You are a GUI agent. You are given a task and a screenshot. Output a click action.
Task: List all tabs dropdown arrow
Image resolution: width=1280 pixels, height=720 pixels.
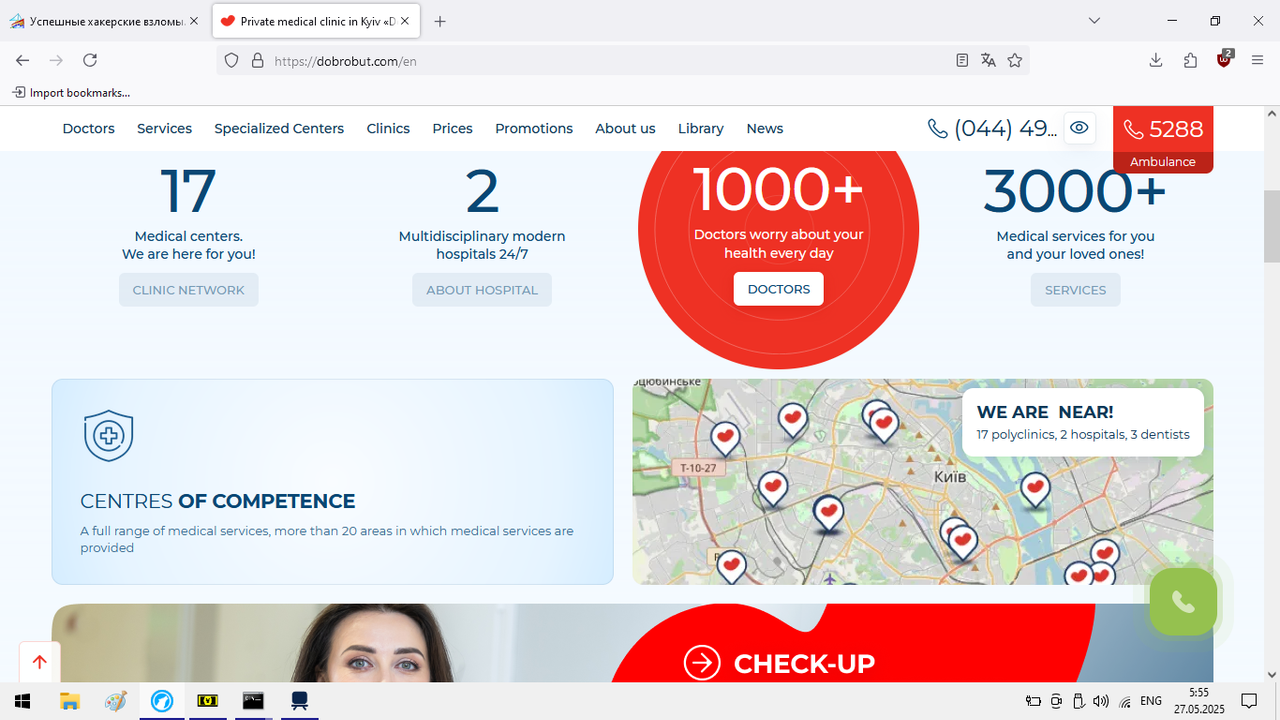(x=1095, y=21)
